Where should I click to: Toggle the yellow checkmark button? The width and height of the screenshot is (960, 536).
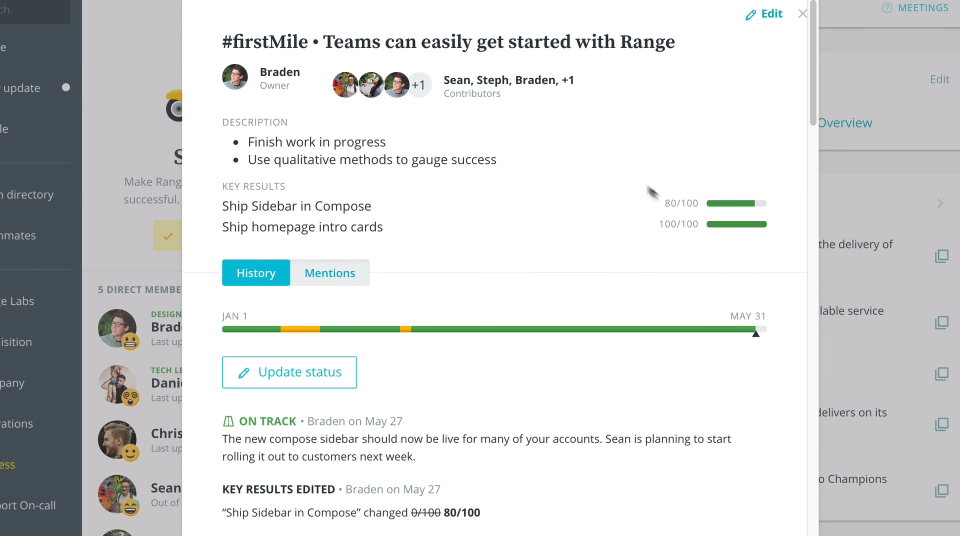[x=168, y=237]
